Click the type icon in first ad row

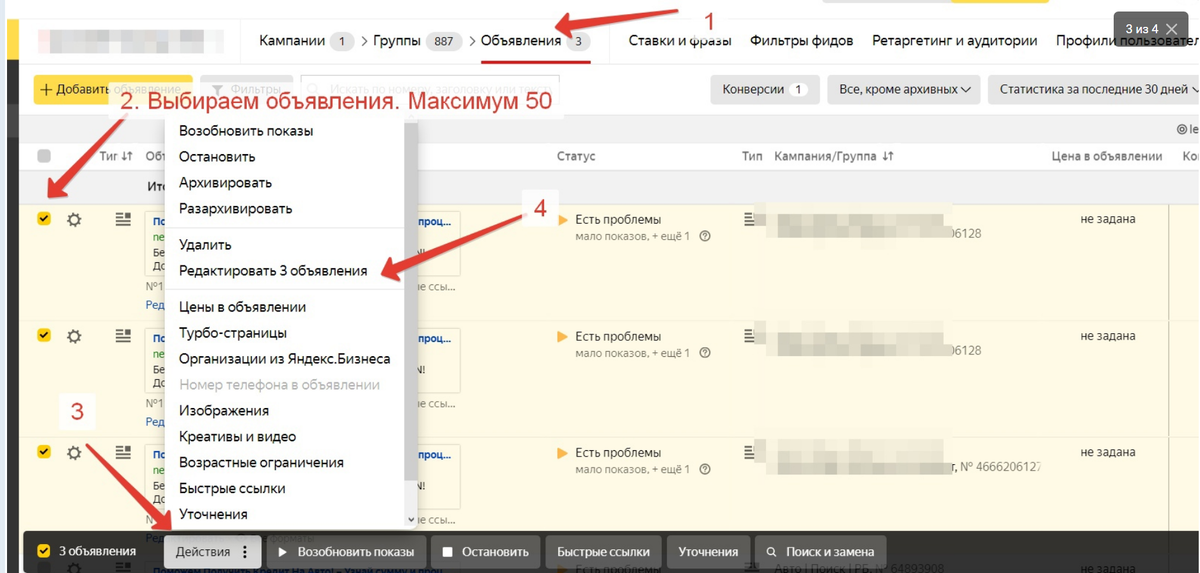tap(749, 218)
